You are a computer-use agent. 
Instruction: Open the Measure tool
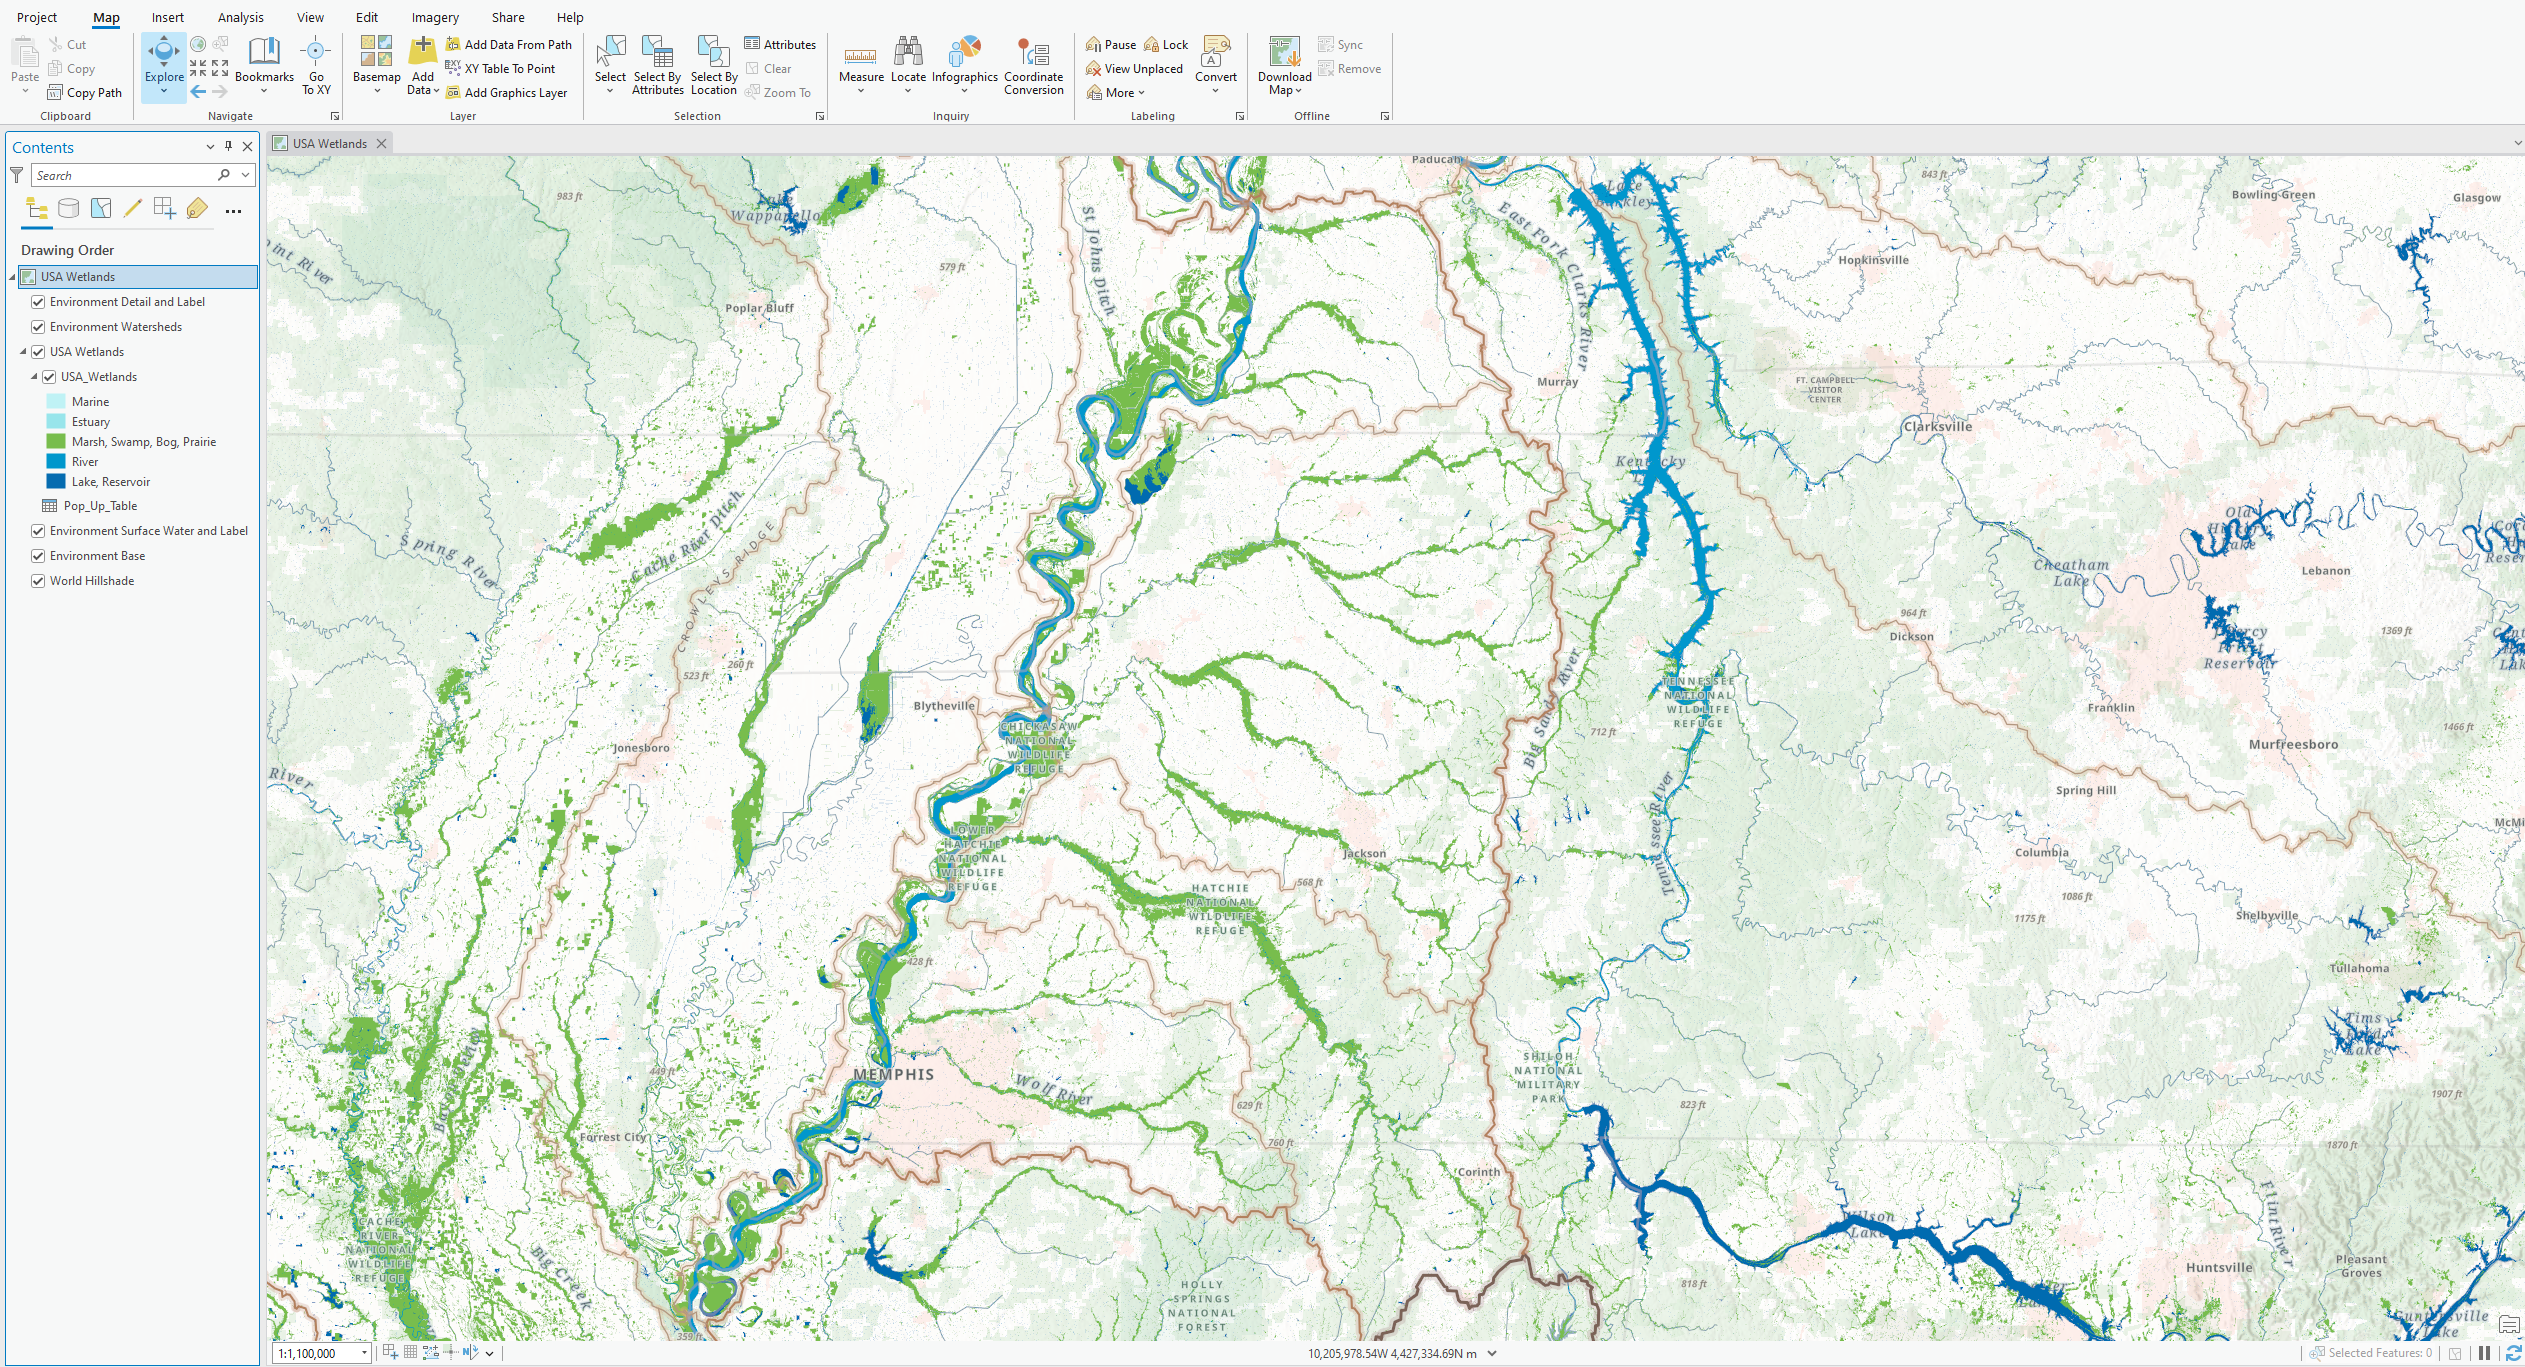click(x=861, y=58)
